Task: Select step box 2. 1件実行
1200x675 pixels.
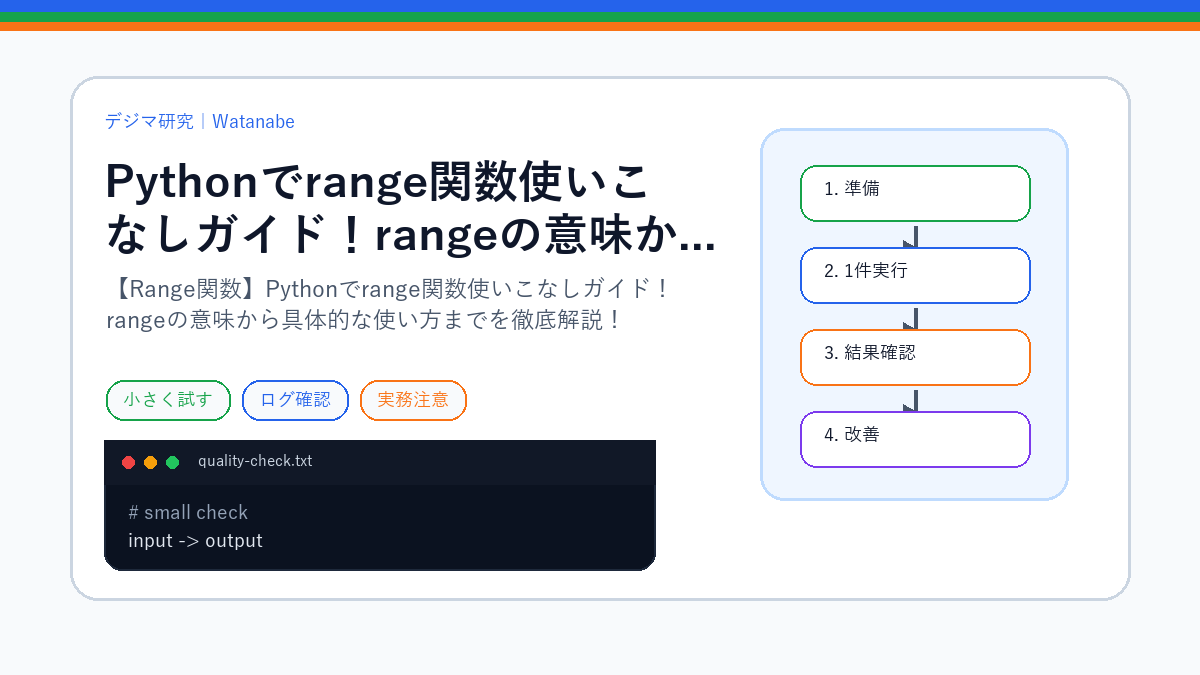Action: click(915, 275)
